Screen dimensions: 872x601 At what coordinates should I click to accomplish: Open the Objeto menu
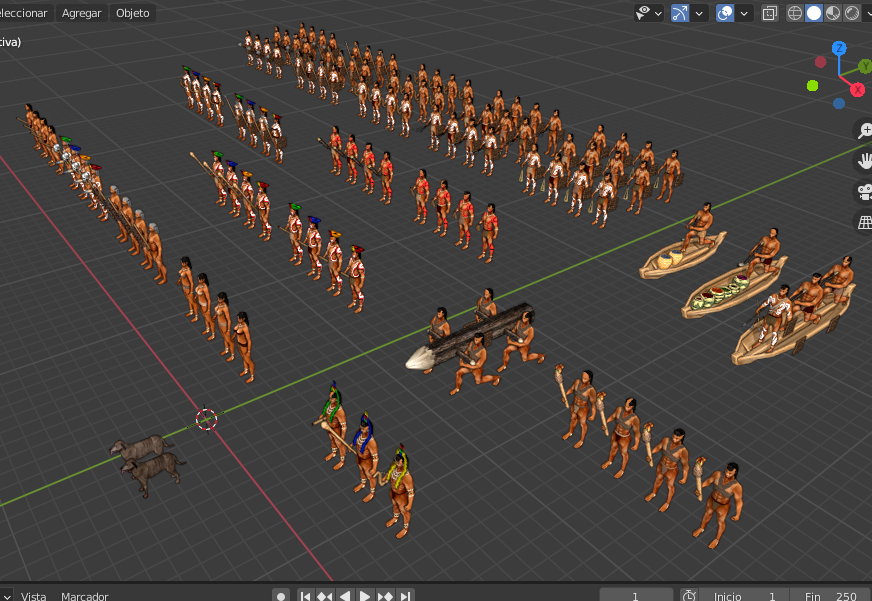pos(132,13)
